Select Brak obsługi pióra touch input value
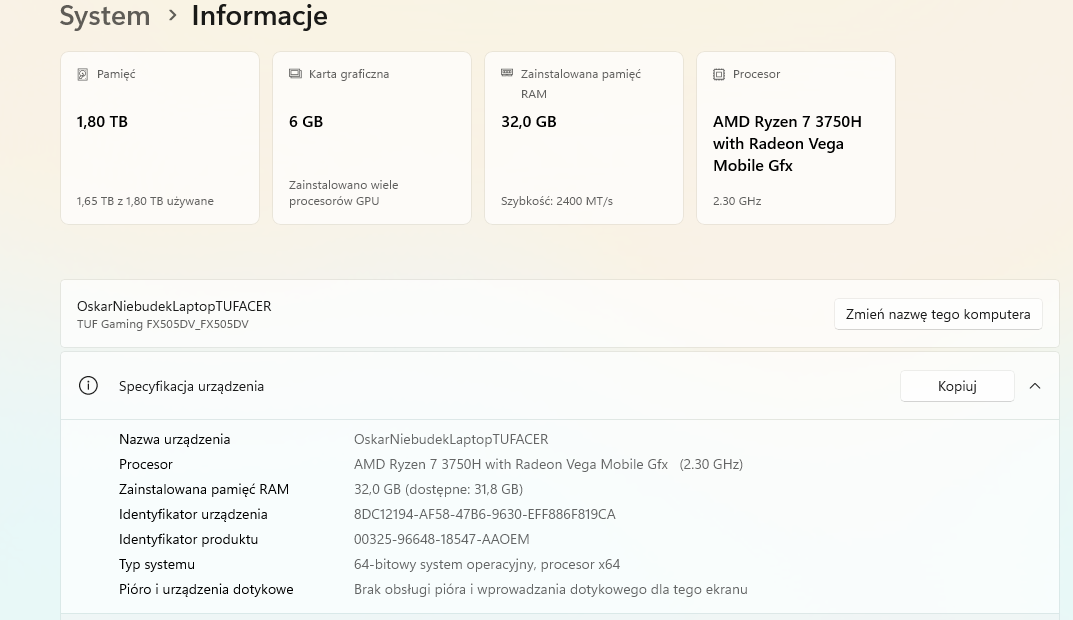The width and height of the screenshot is (1073, 620). click(x=551, y=589)
